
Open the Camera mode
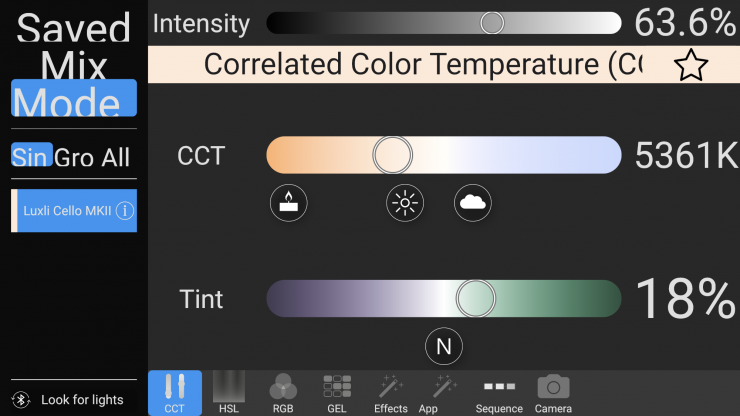(x=553, y=393)
